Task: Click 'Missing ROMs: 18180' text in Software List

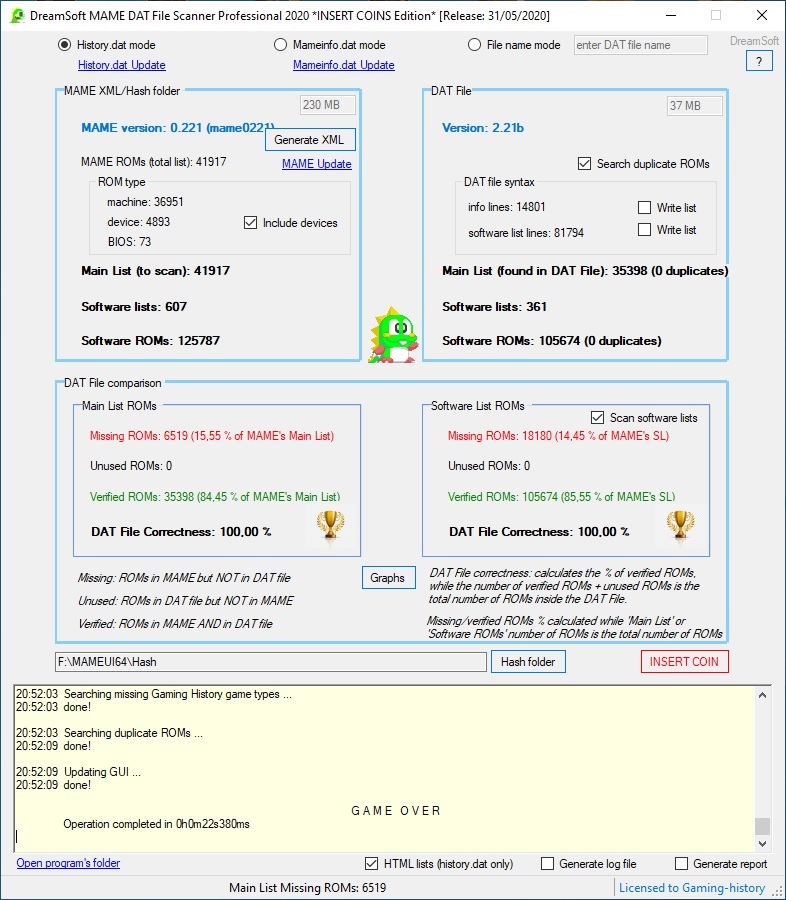Action: tap(500, 436)
